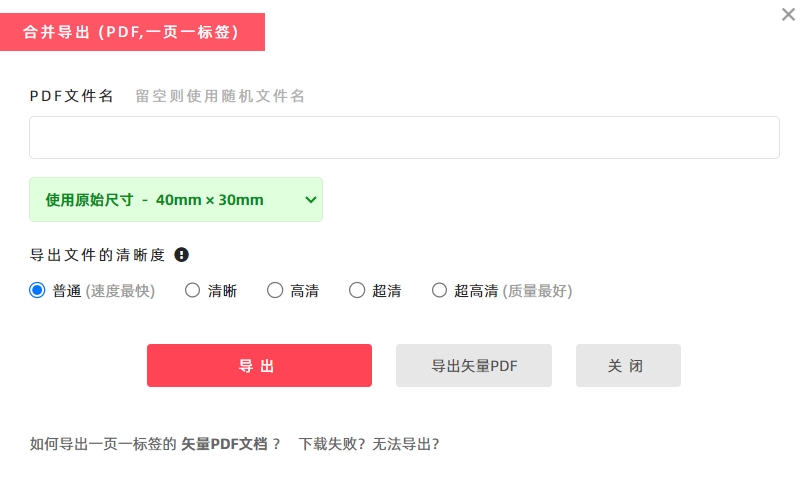
Task: Click the red 导出 button
Action: coord(259,365)
